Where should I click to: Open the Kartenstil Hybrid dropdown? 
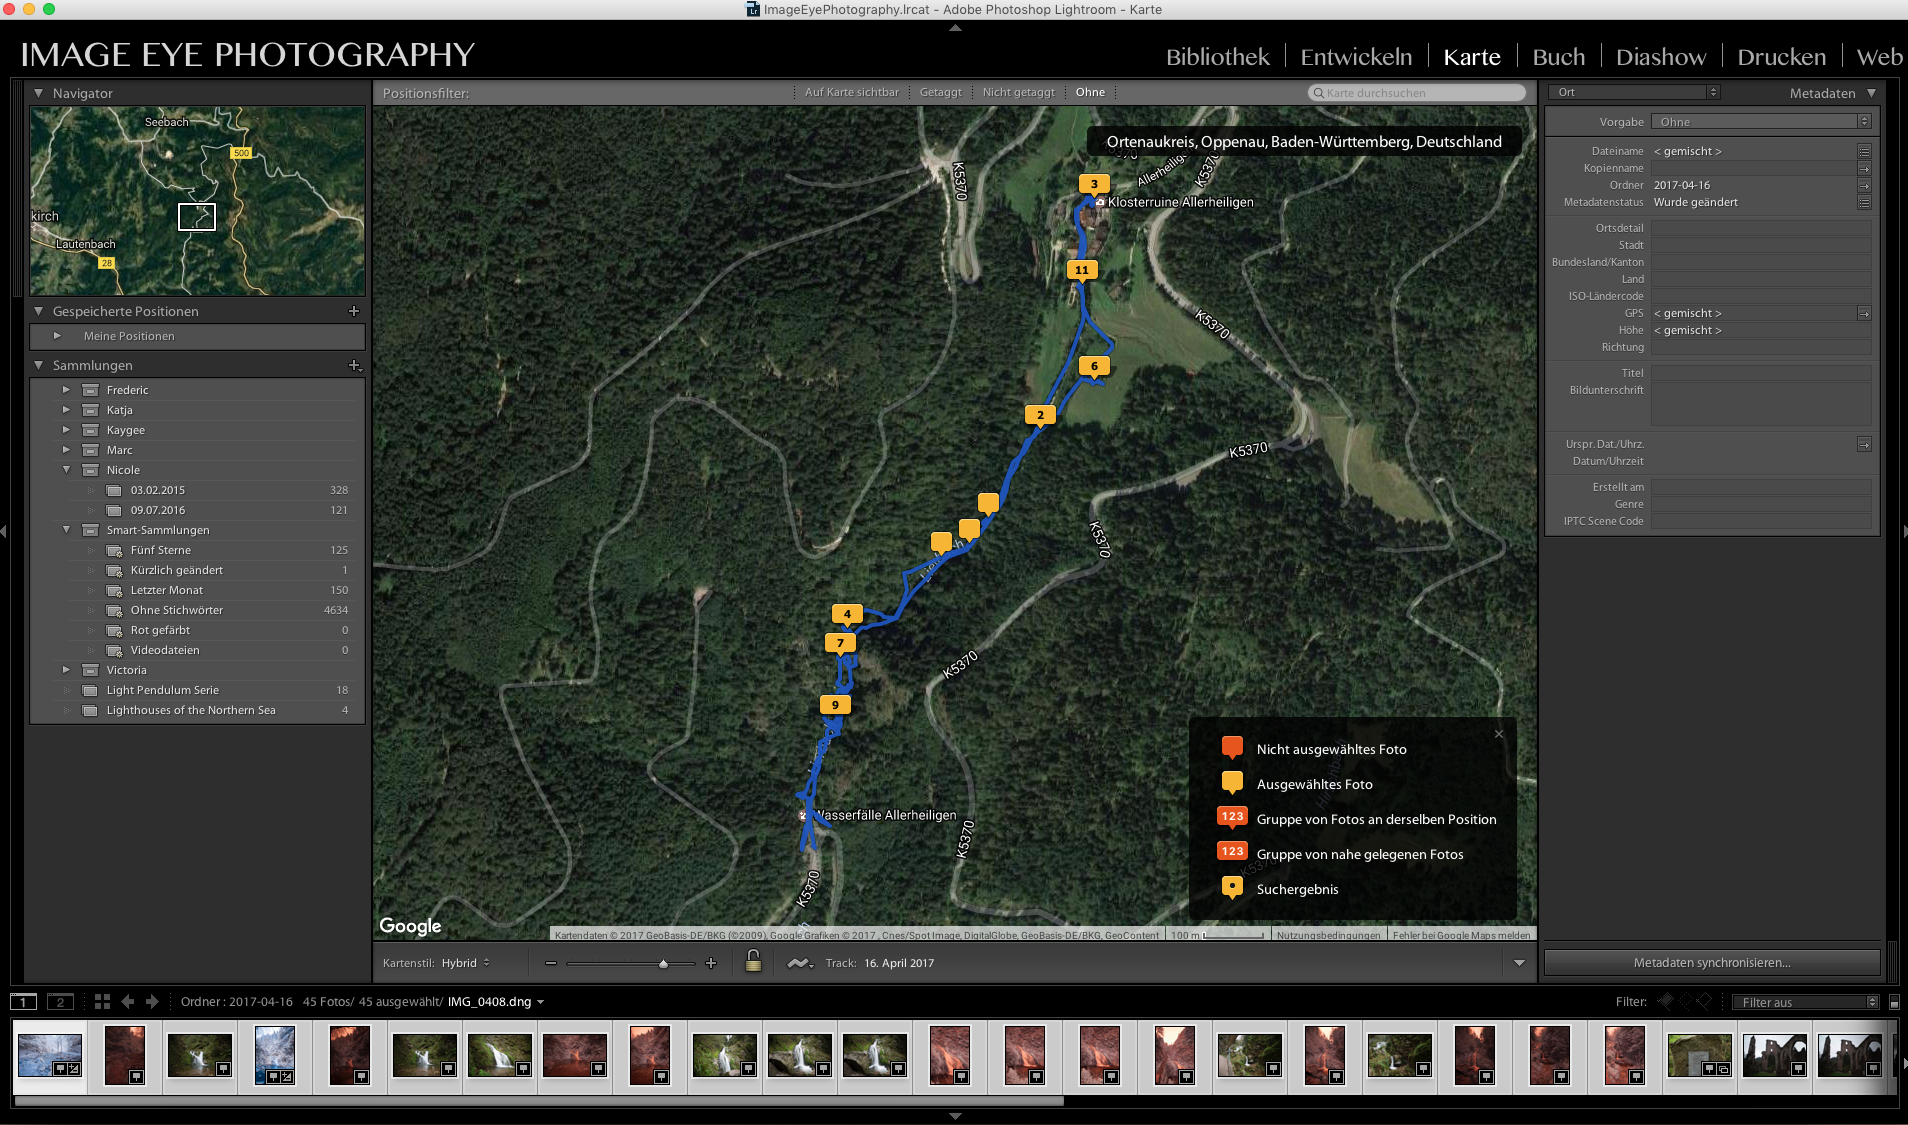coord(466,963)
